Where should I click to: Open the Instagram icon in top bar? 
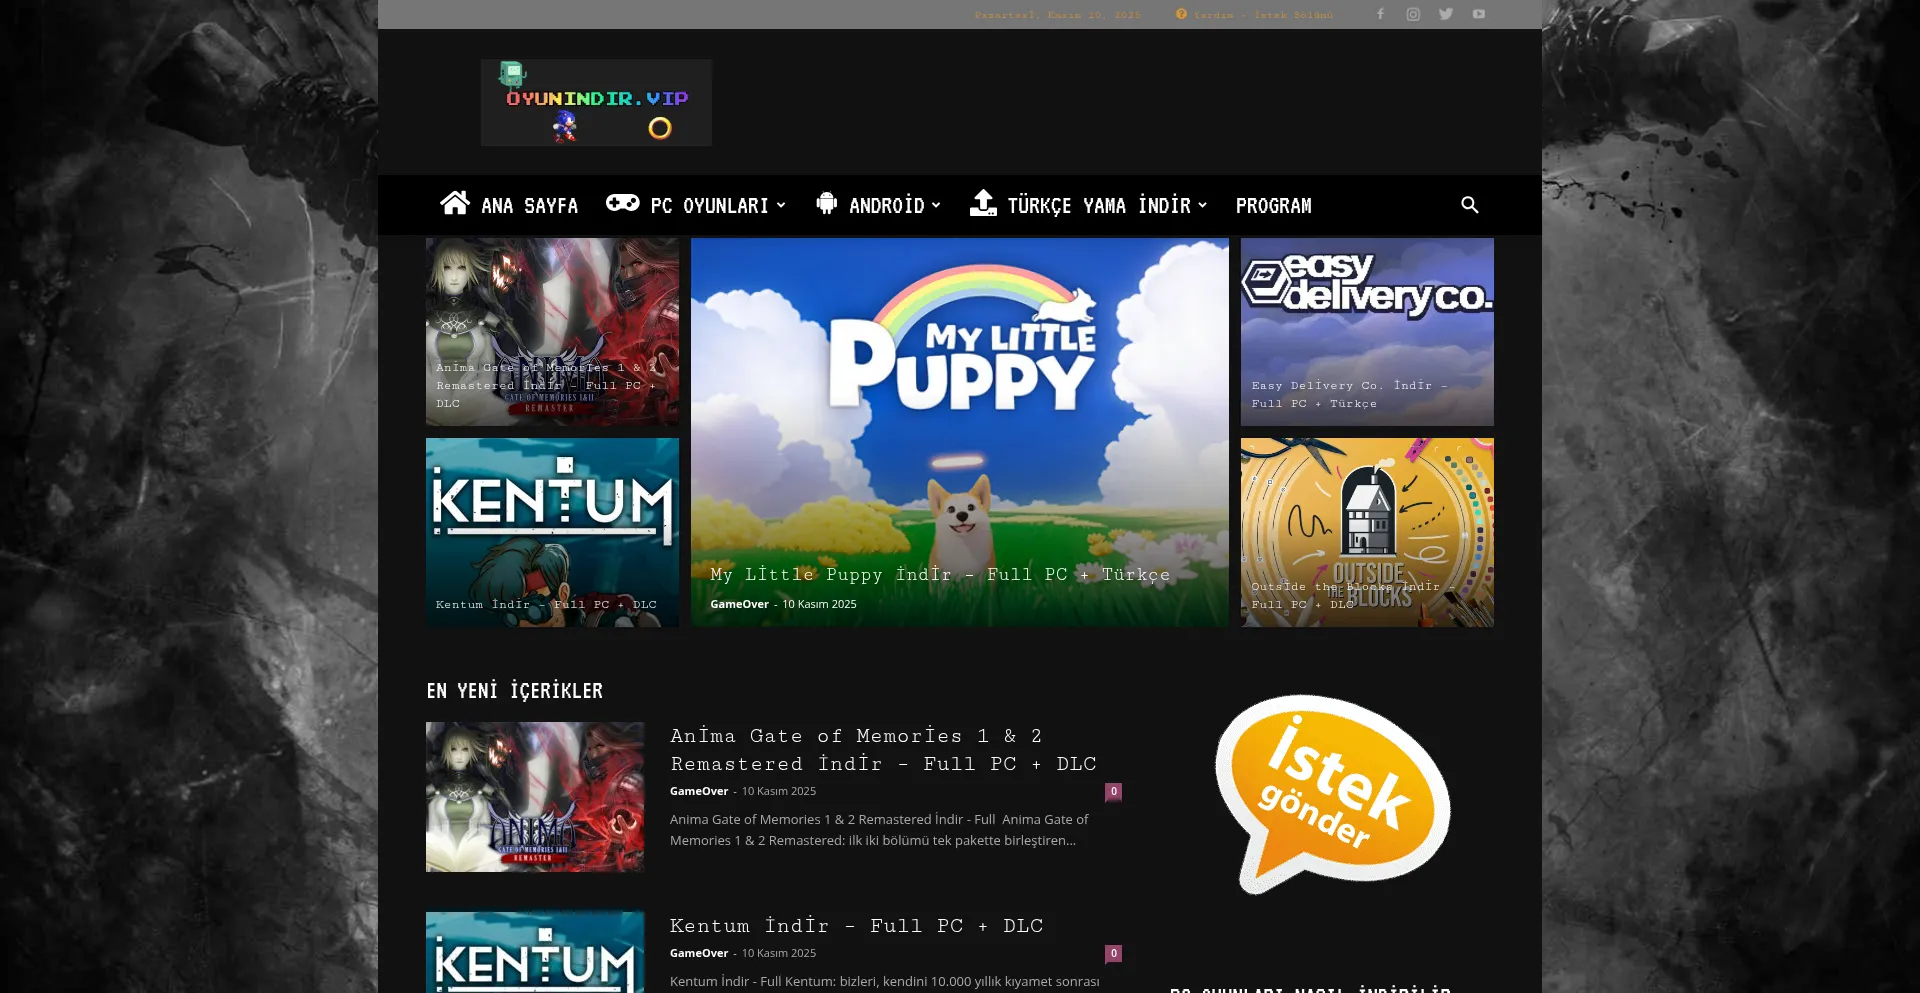pyautogui.click(x=1413, y=14)
